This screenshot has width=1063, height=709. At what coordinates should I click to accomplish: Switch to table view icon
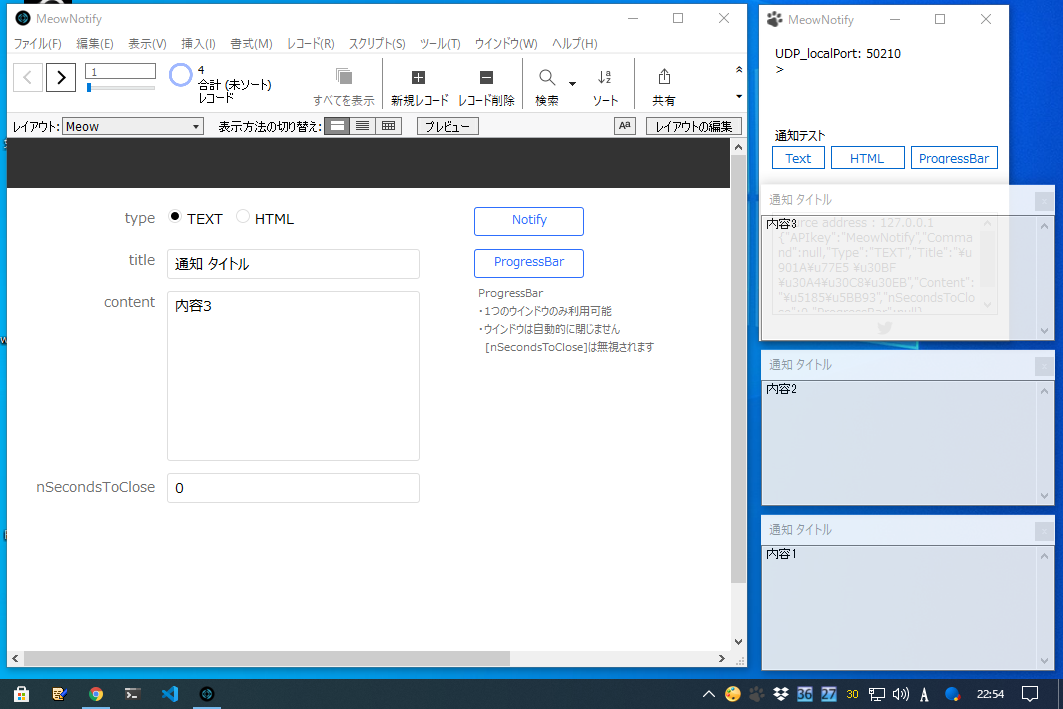[388, 126]
